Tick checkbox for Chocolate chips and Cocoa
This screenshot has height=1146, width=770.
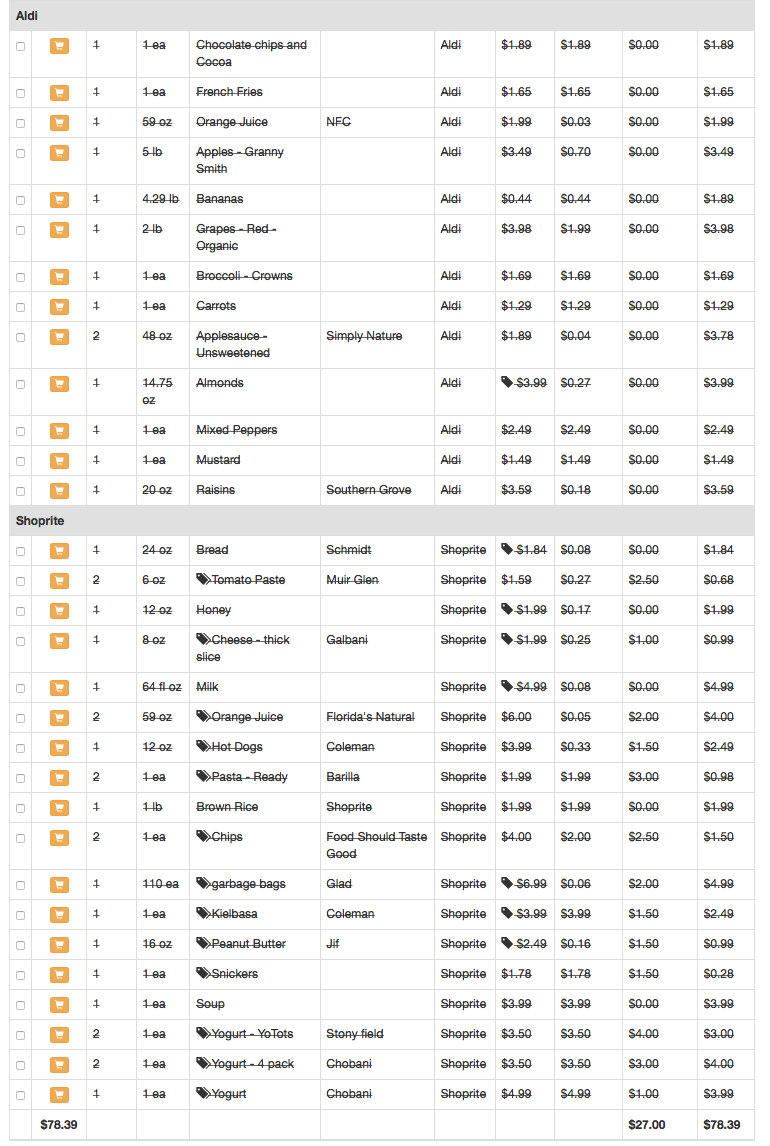coord(20,46)
